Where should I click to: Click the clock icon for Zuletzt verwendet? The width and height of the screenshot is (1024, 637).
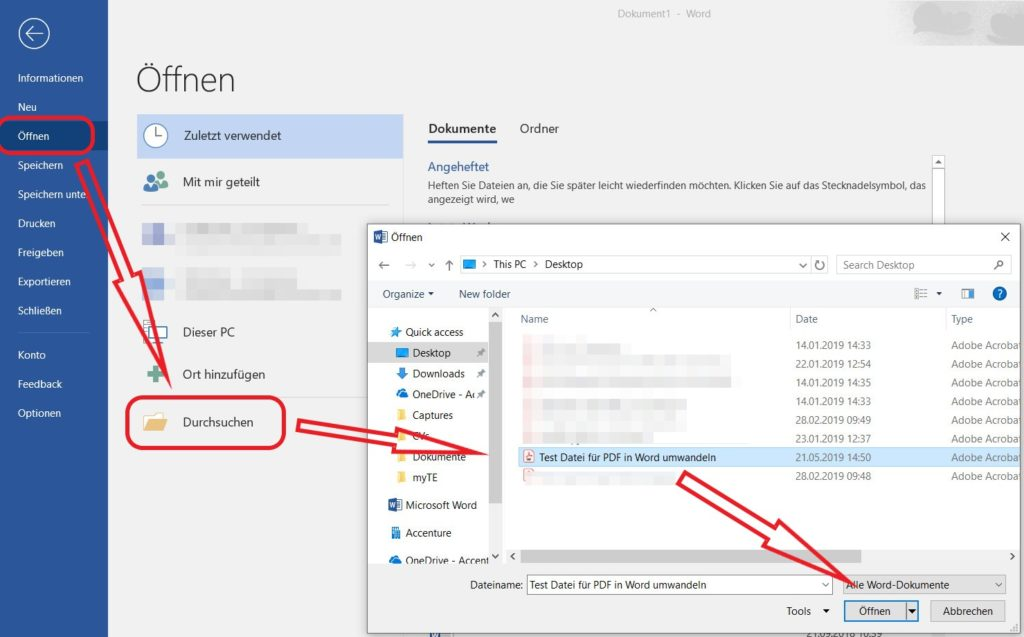155,136
